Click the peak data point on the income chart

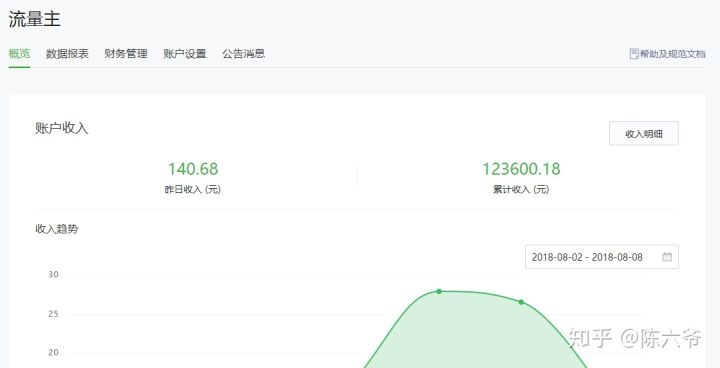[x=439, y=291]
